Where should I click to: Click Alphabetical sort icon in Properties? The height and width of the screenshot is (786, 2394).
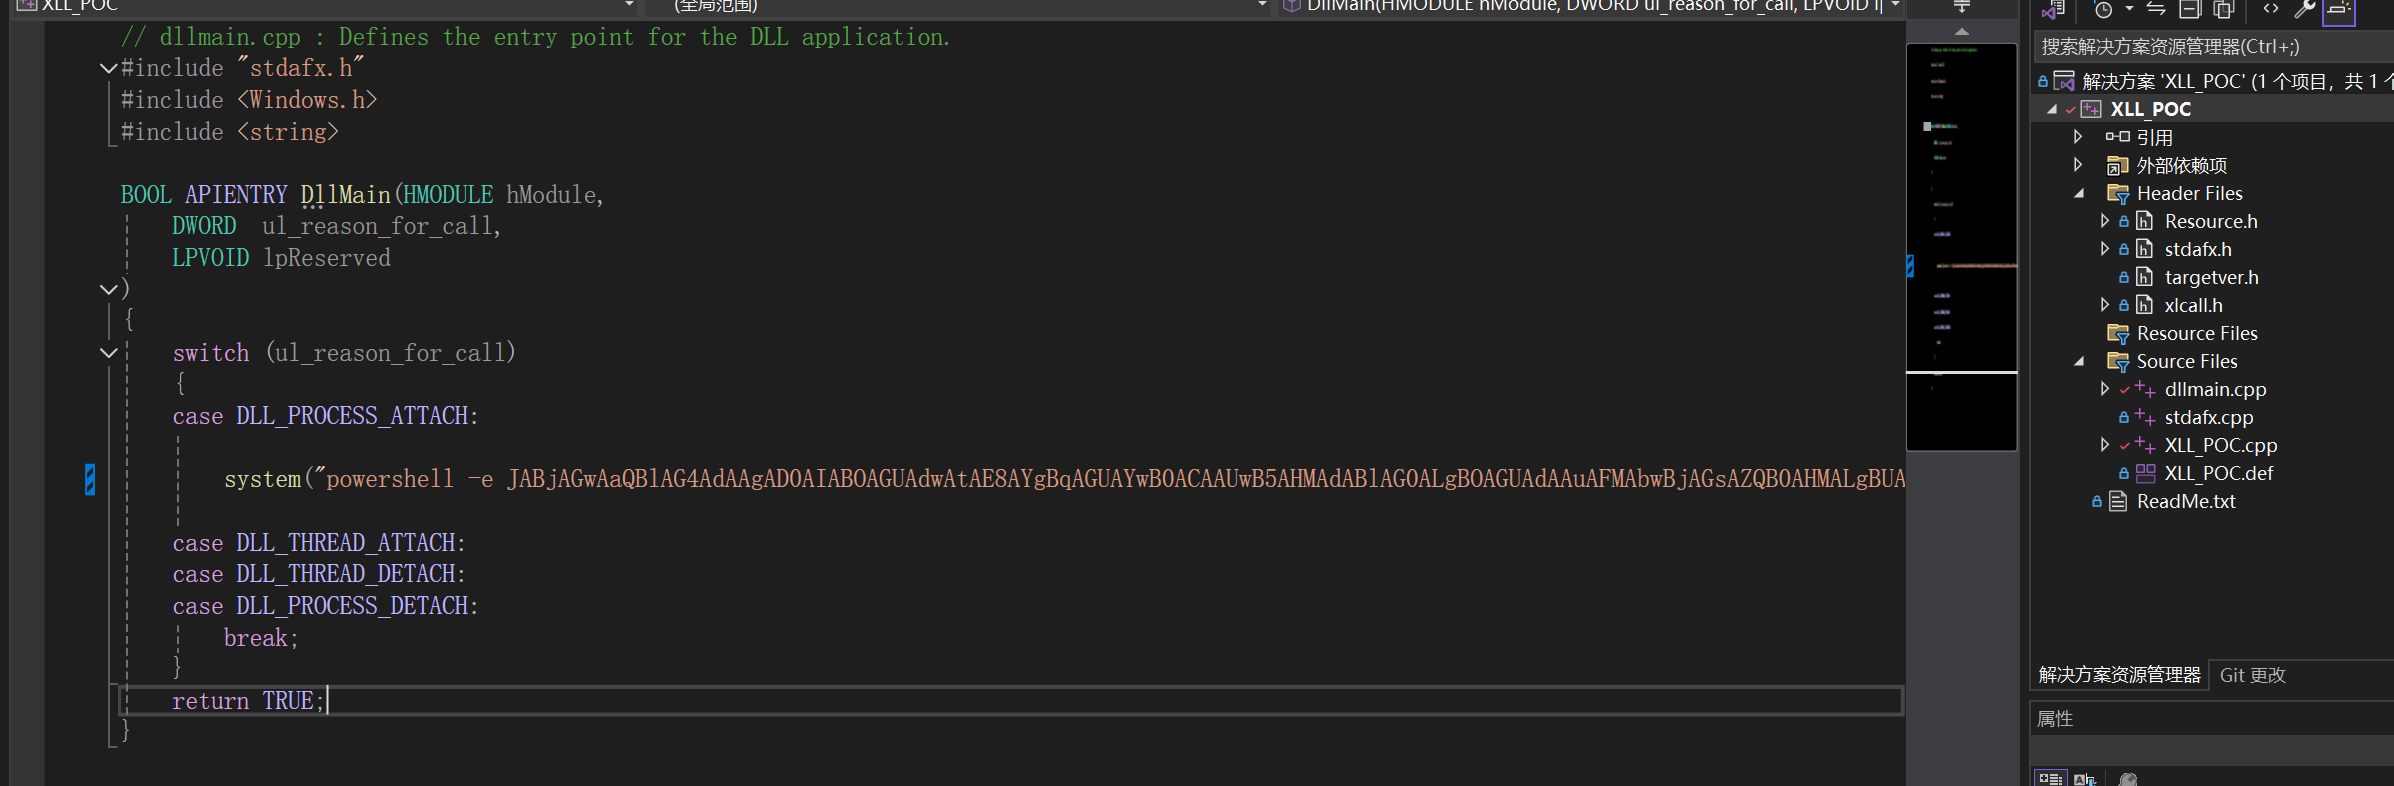[2084, 778]
